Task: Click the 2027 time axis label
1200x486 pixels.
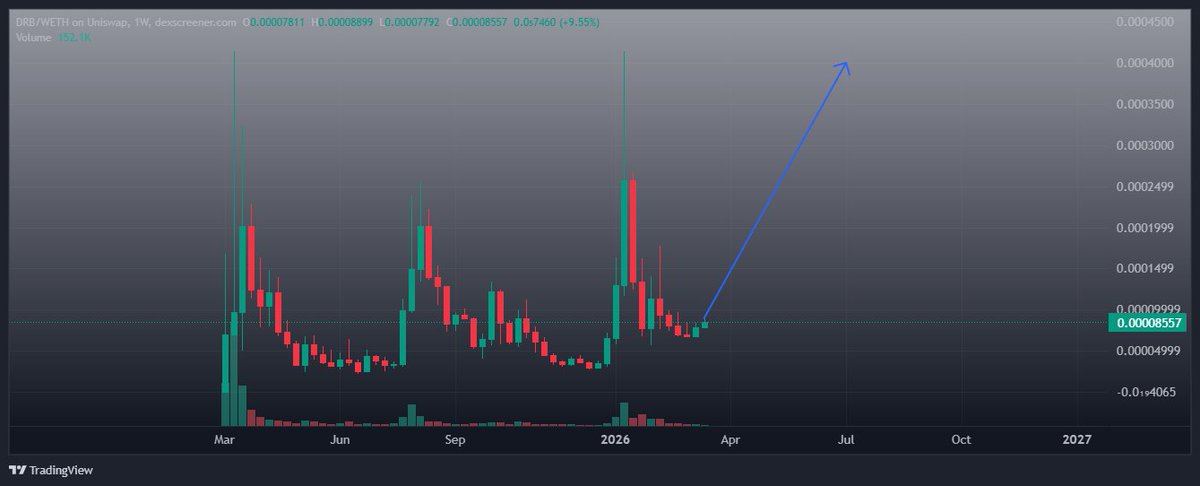Action: pyautogui.click(x=1077, y=439)
